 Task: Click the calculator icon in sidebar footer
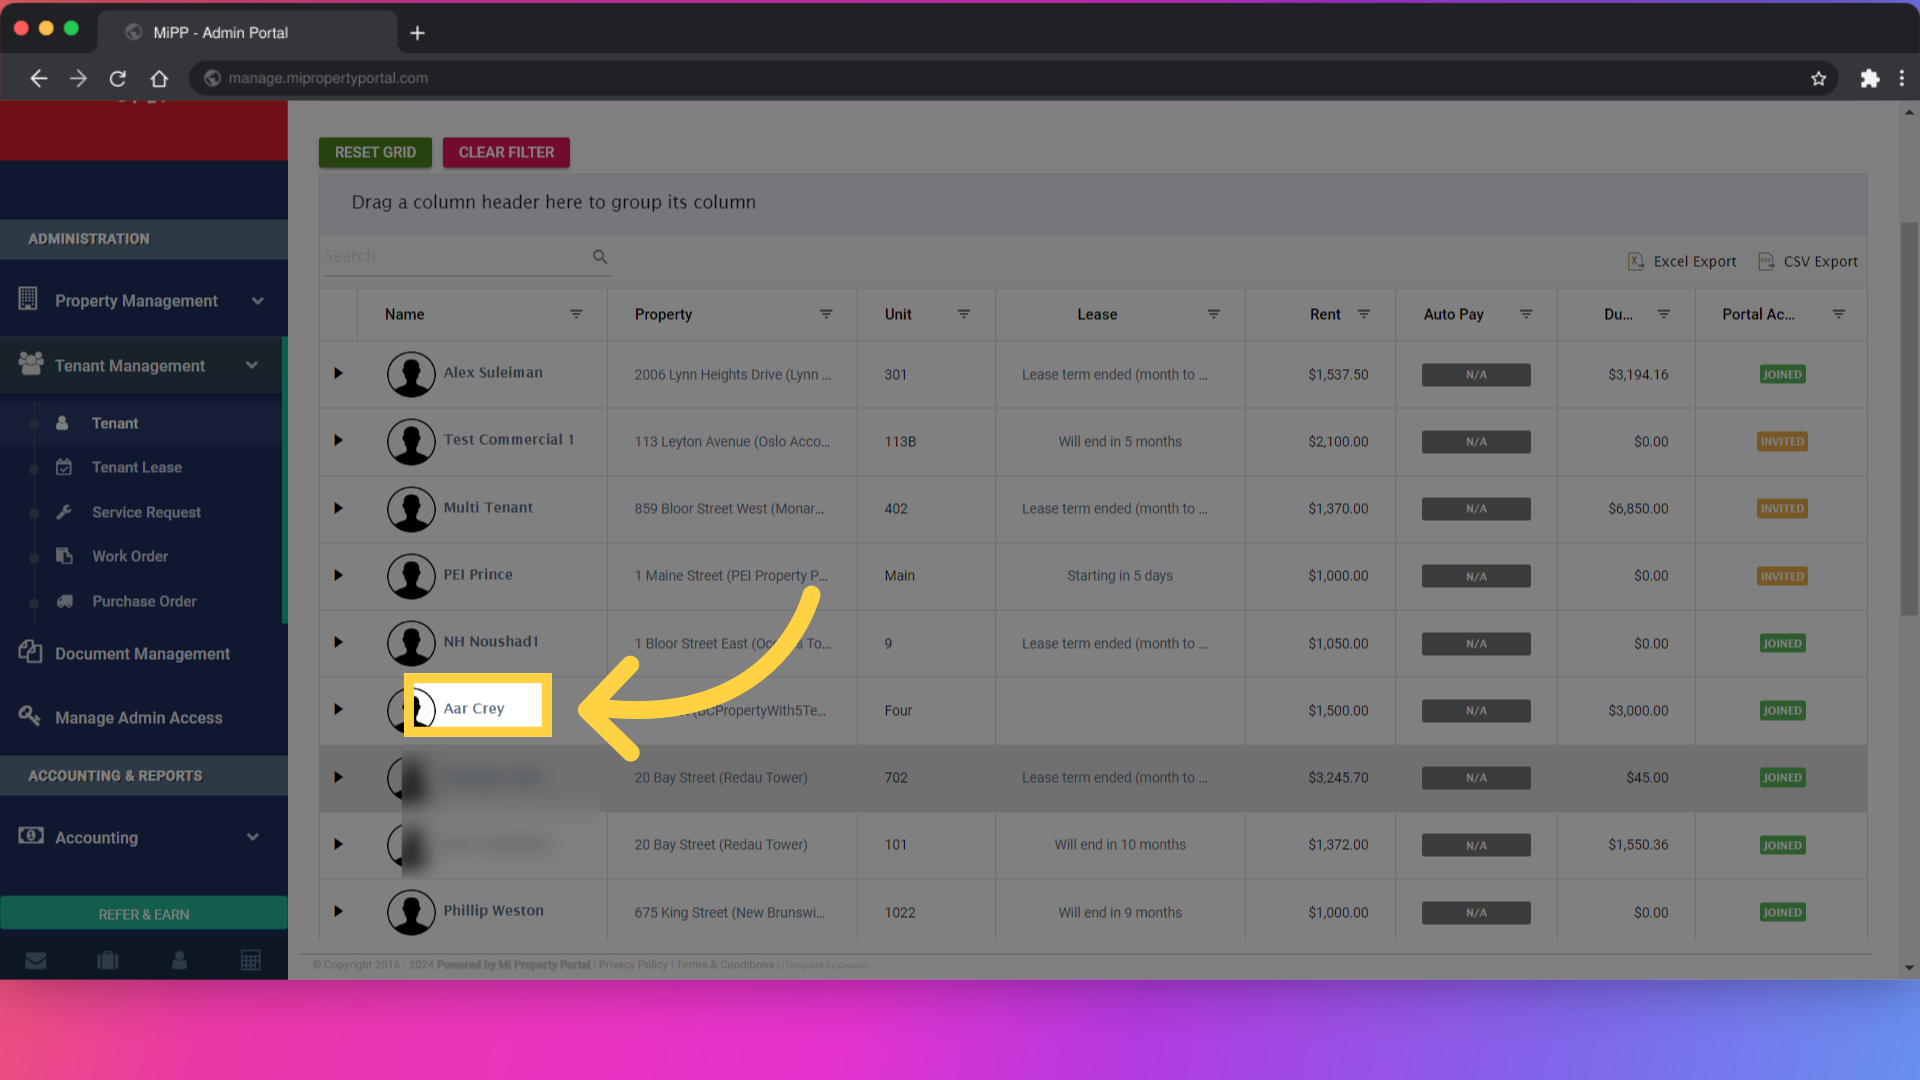[251, 961]
